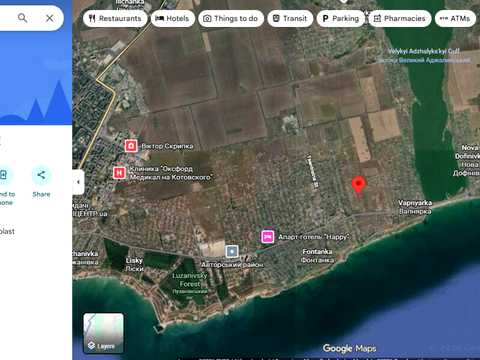This screenshot has height=360, width=480.
Task: Open Апарт готель Happy hotel marker
Action: click(x=268, y=237)
